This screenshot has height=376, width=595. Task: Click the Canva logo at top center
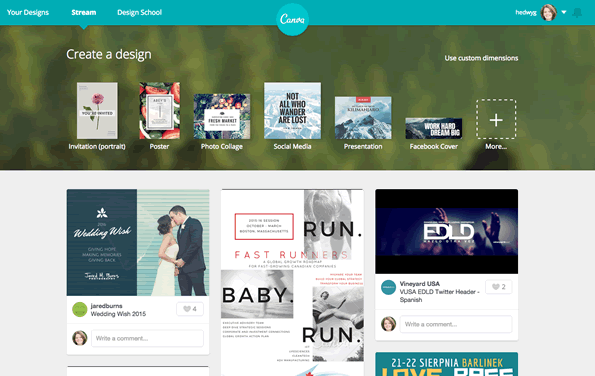292,19
